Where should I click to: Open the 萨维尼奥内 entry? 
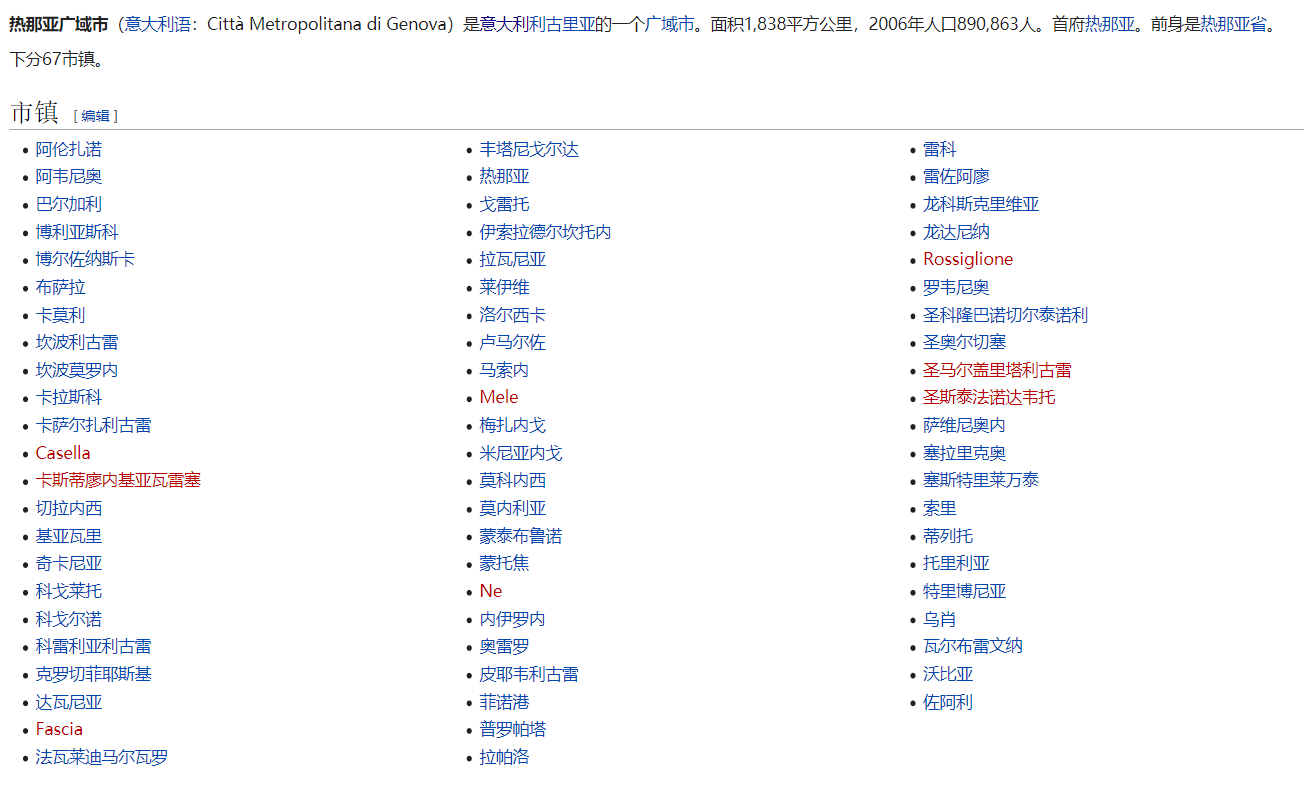(965, 426)
